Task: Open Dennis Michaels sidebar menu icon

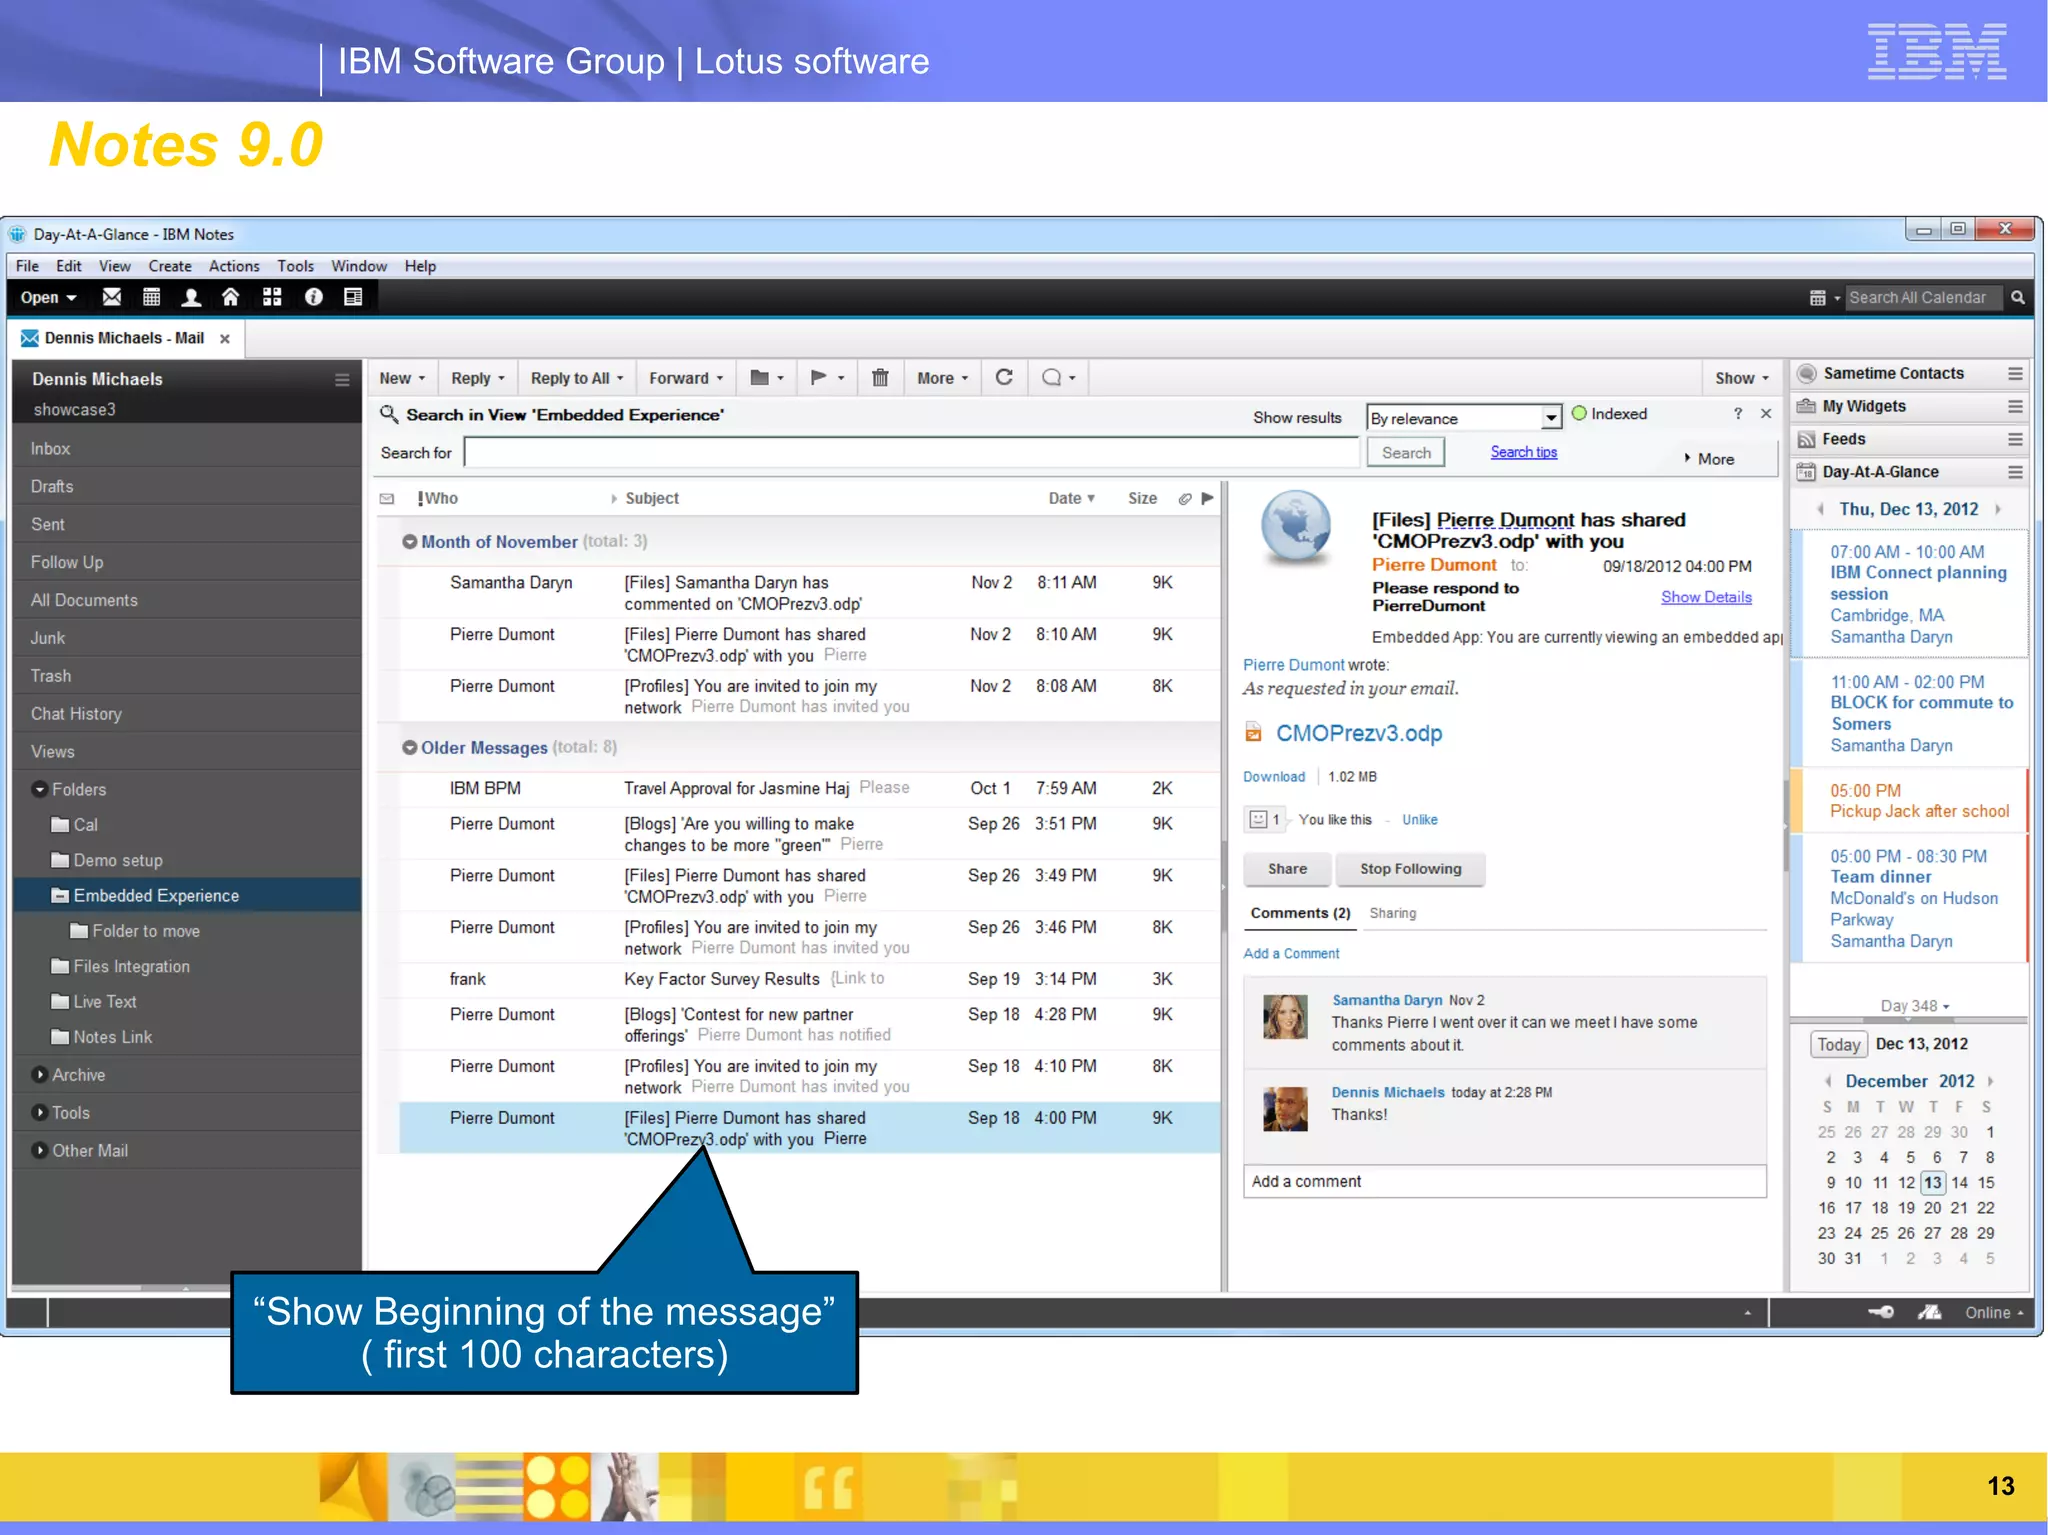Action: click(x=342, y=380)
